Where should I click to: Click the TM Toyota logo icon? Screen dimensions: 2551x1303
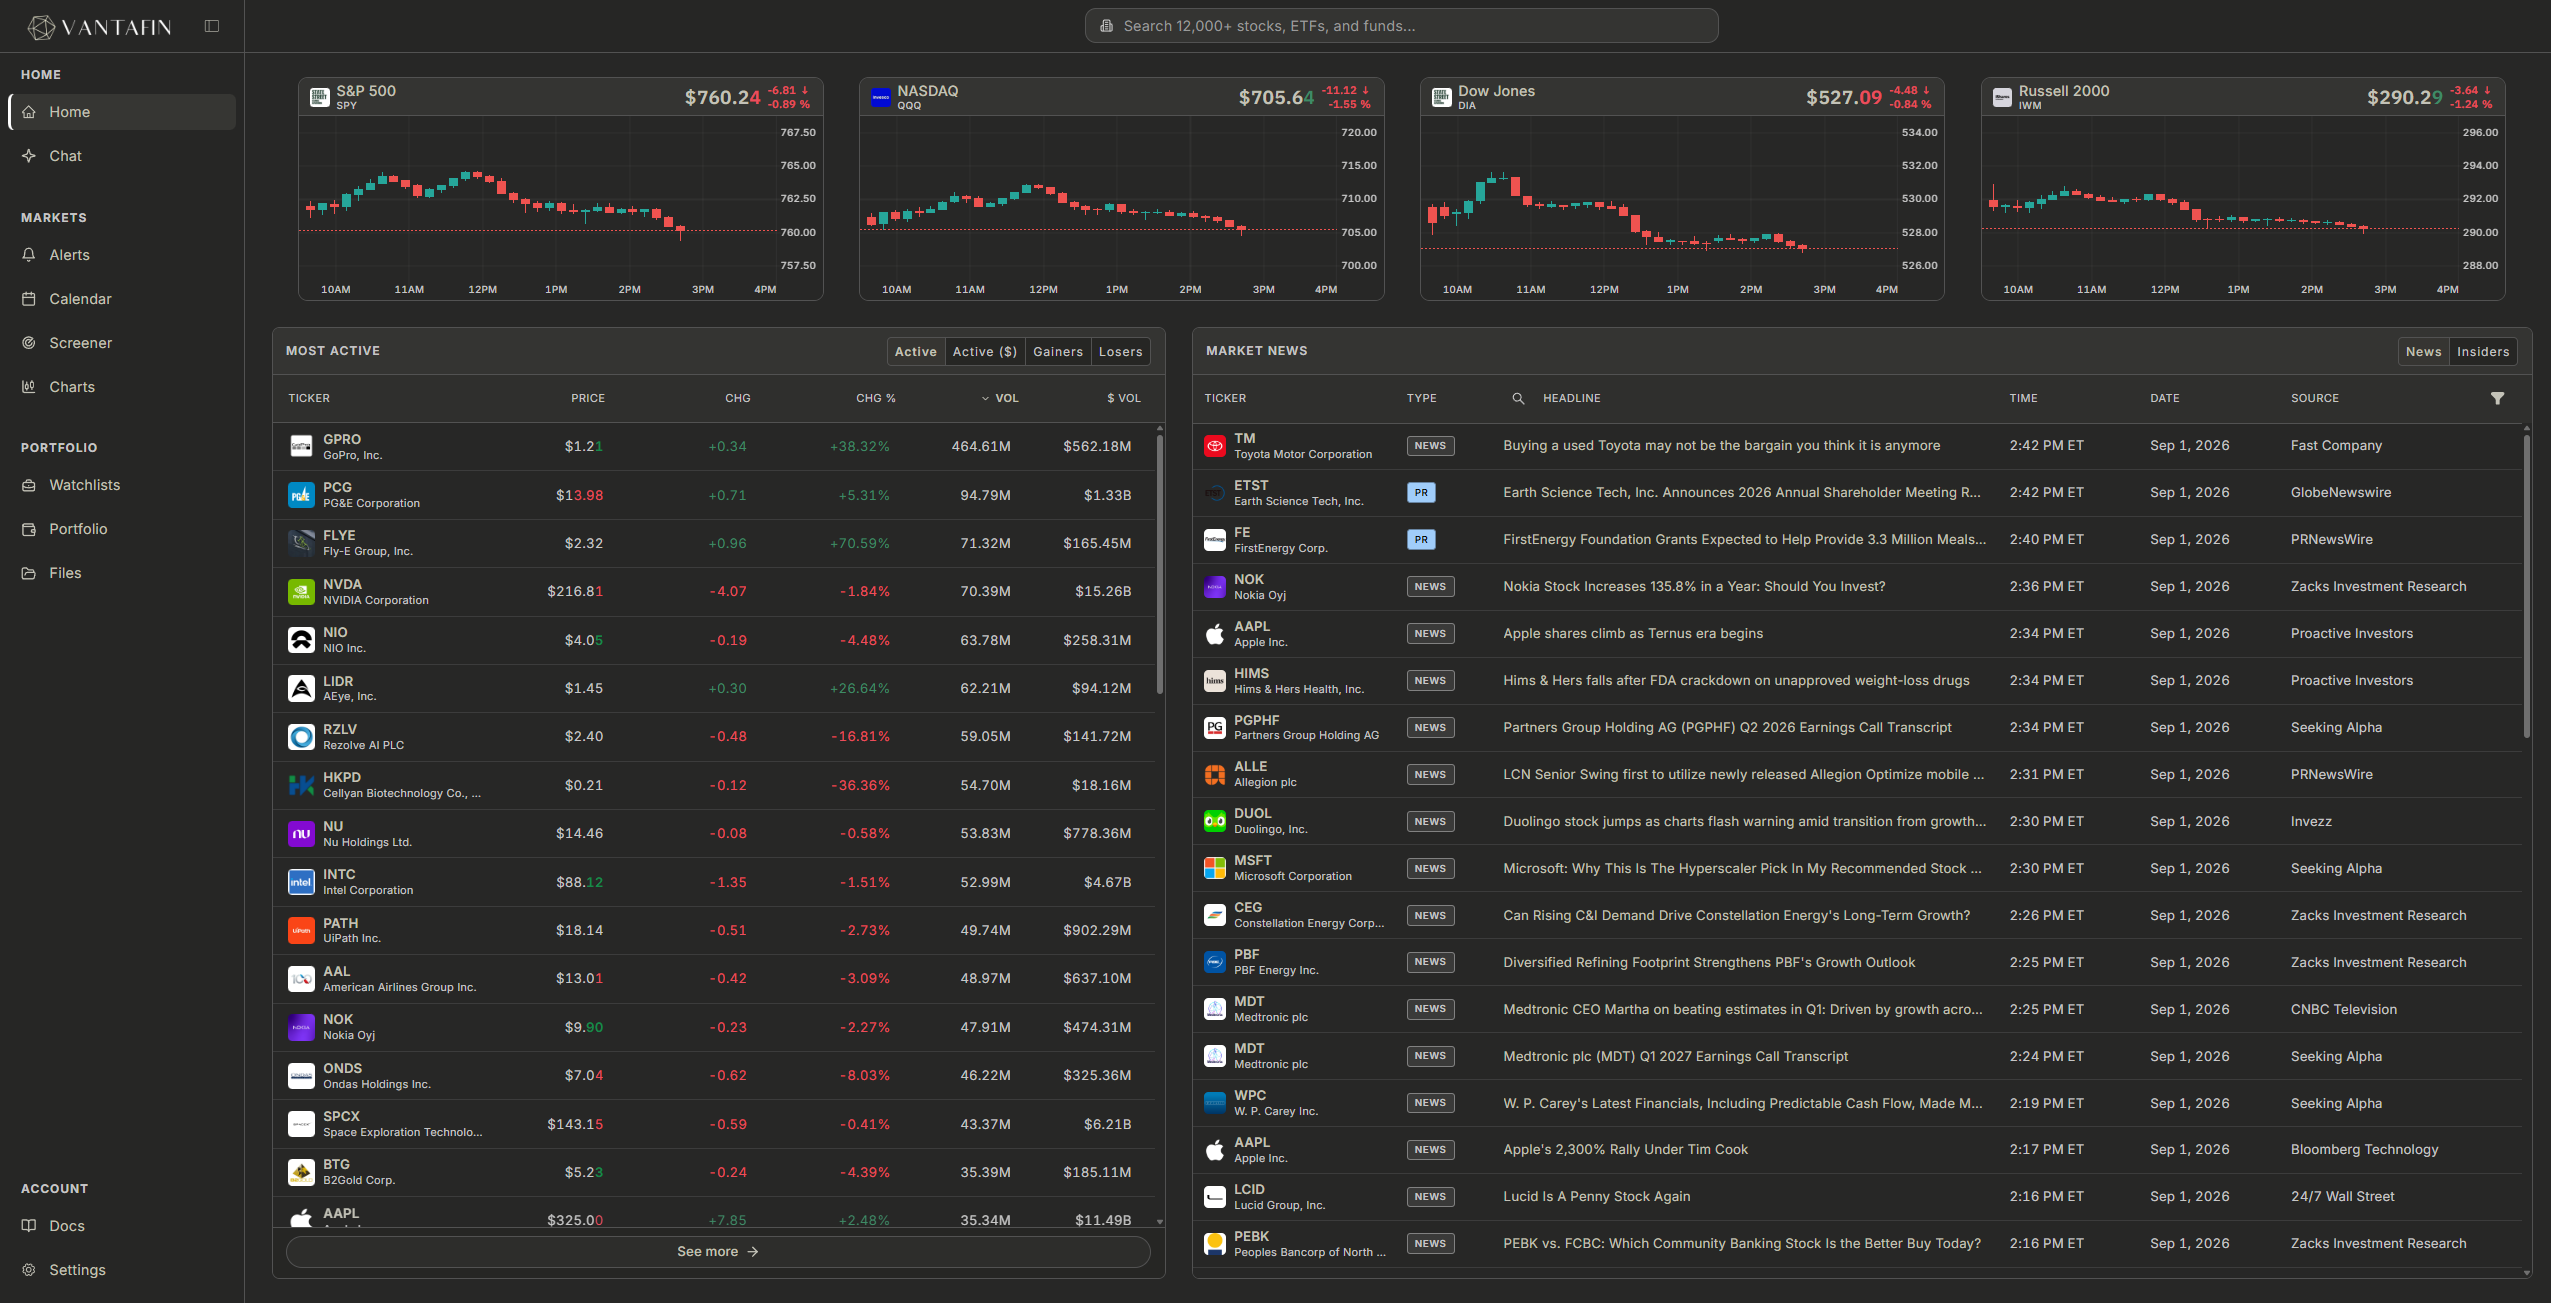(x=1215, y=446)
